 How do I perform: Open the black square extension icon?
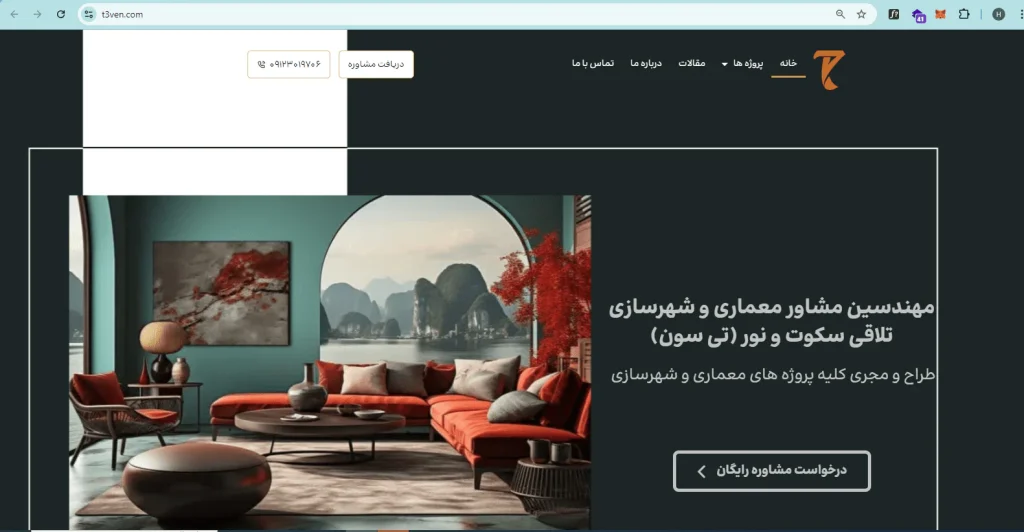coord(894,14)
